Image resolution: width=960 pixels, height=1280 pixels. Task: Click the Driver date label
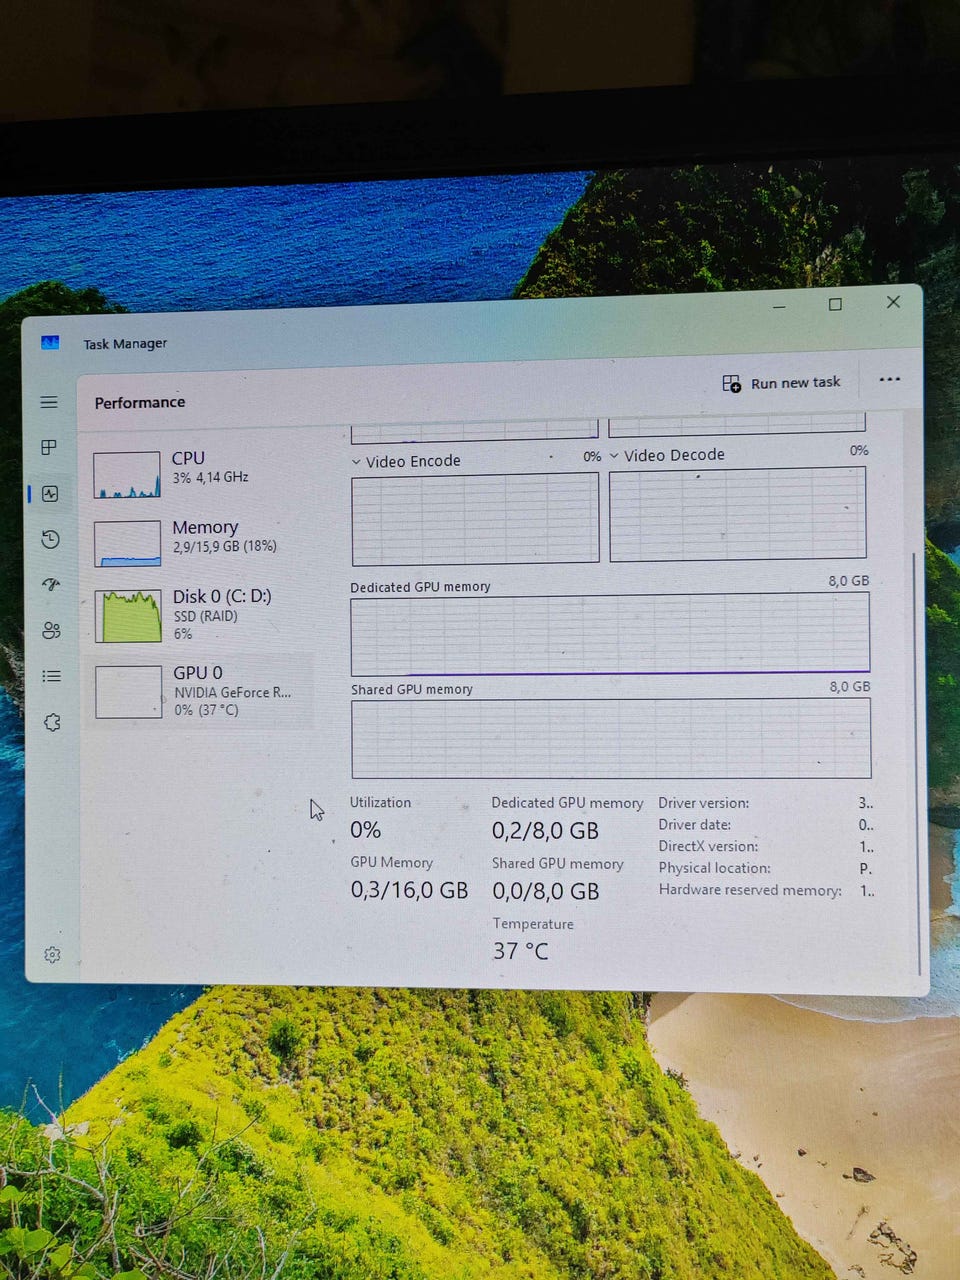pyautogui.click(x=694, y=825)
